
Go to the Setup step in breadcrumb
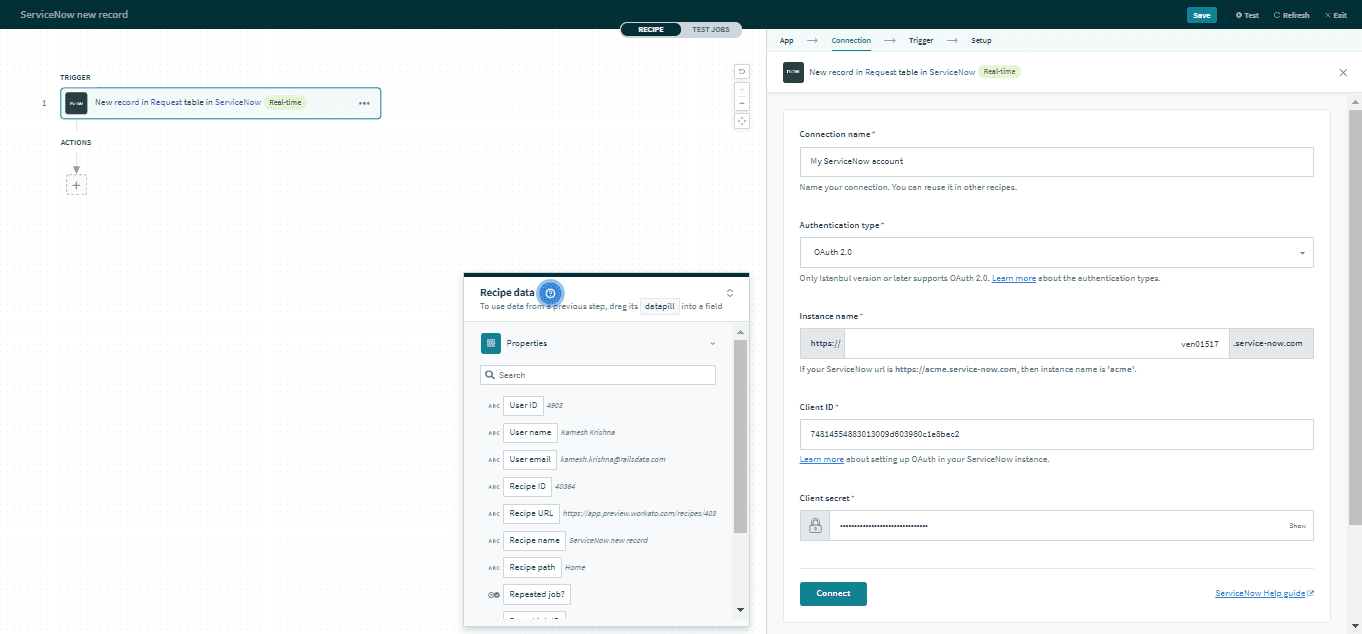click(x=981, y=40)
